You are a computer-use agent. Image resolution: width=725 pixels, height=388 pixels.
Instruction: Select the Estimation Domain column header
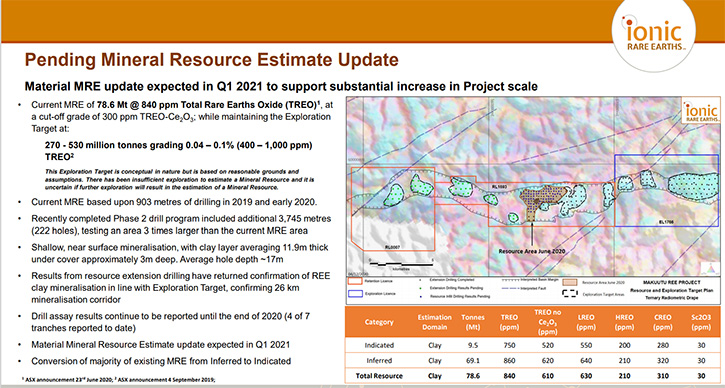pos(434,322)
